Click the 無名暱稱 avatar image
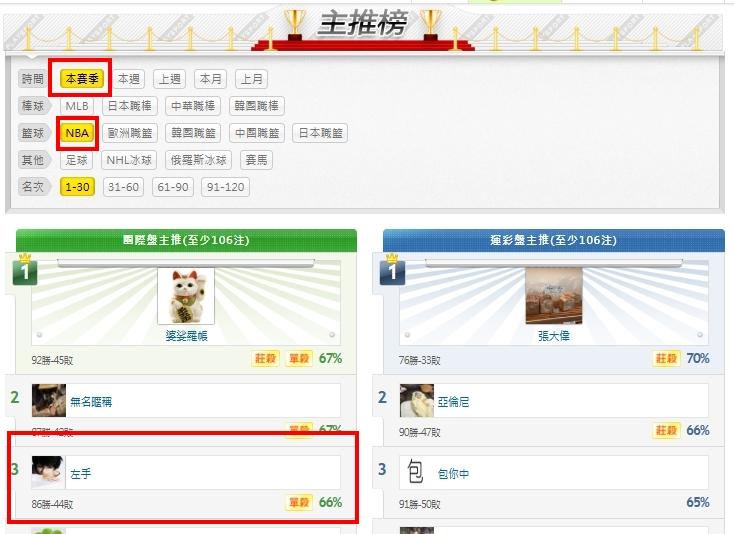The image size is (734, 534). coord(49,401)
